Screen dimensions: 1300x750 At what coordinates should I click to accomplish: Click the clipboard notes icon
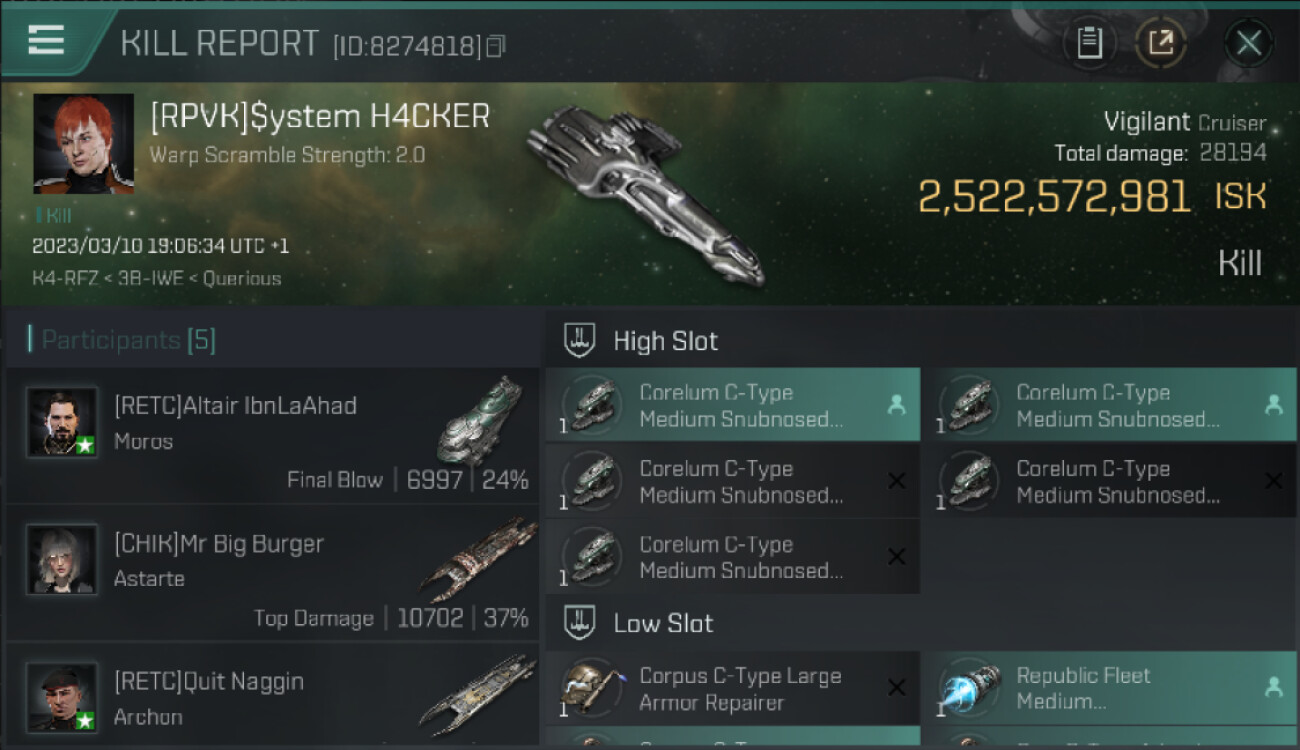1089,43
